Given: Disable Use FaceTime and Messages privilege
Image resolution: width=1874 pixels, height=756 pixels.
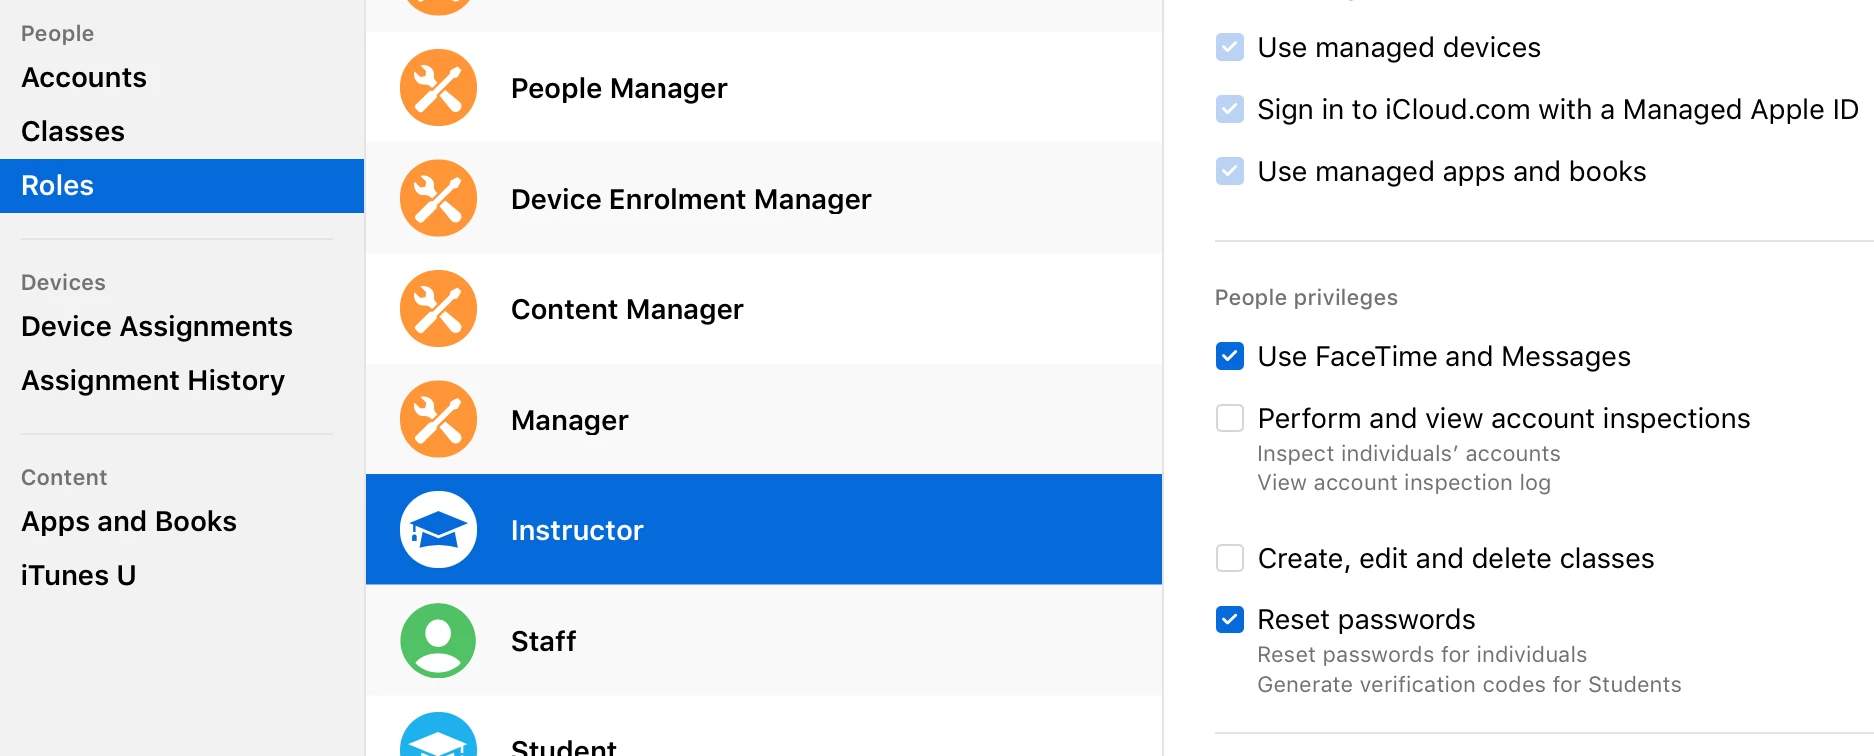Looking at the screenshot, I should 1230,356.
